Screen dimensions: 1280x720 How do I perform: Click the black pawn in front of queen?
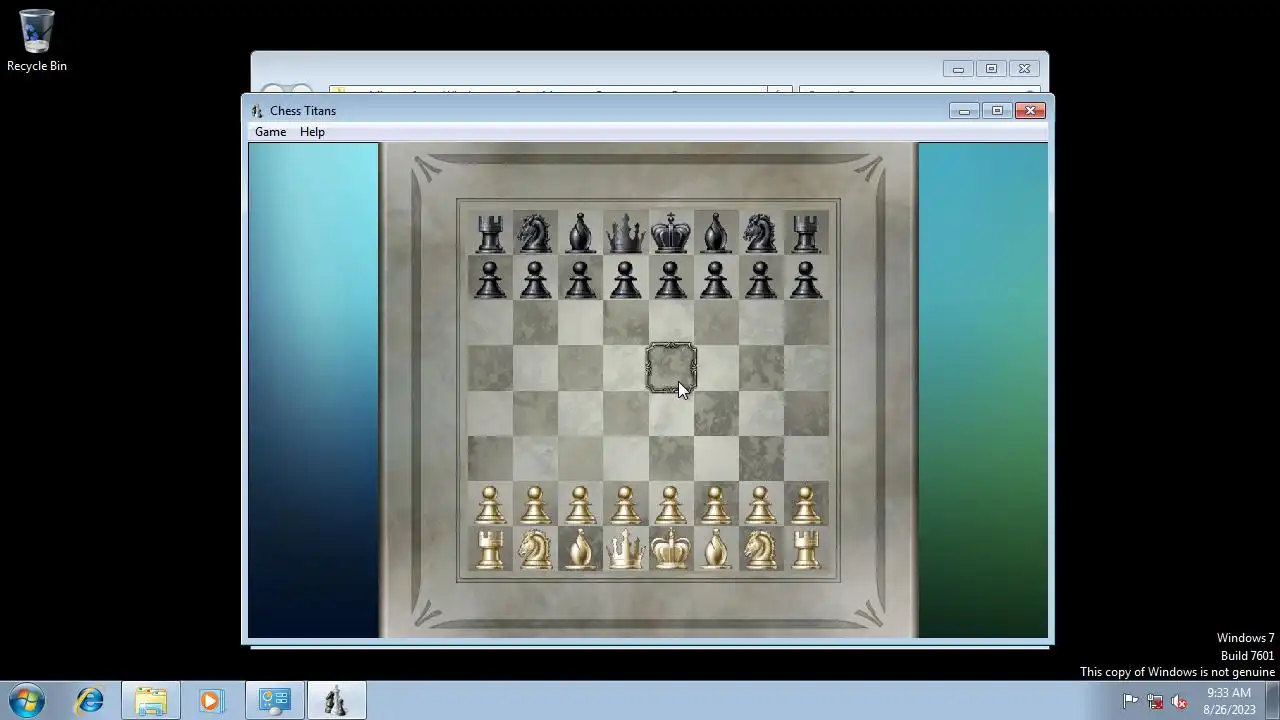click(626, 279)
